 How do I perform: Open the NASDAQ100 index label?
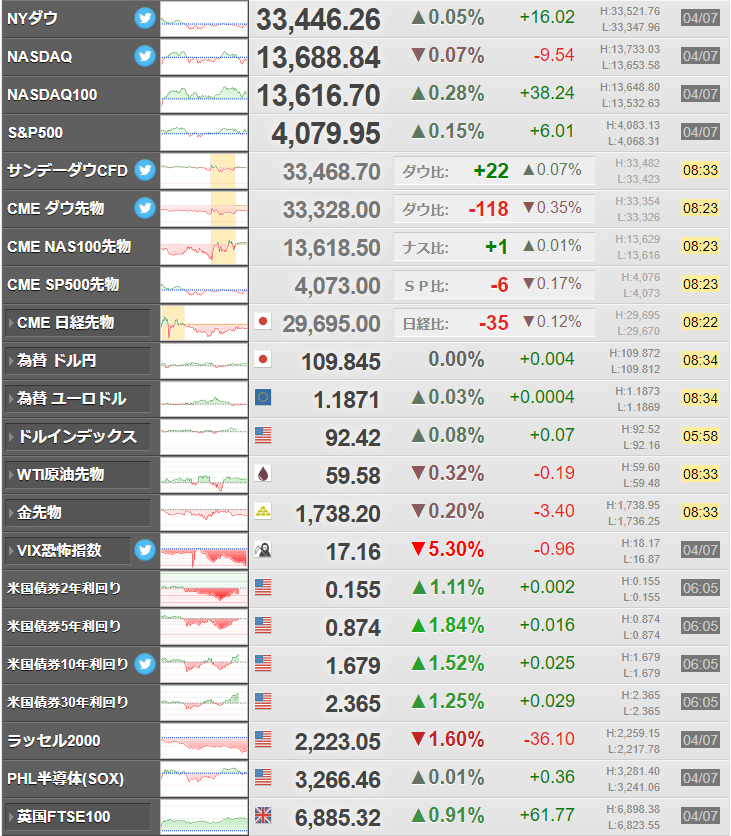click(x=52, y=95)
